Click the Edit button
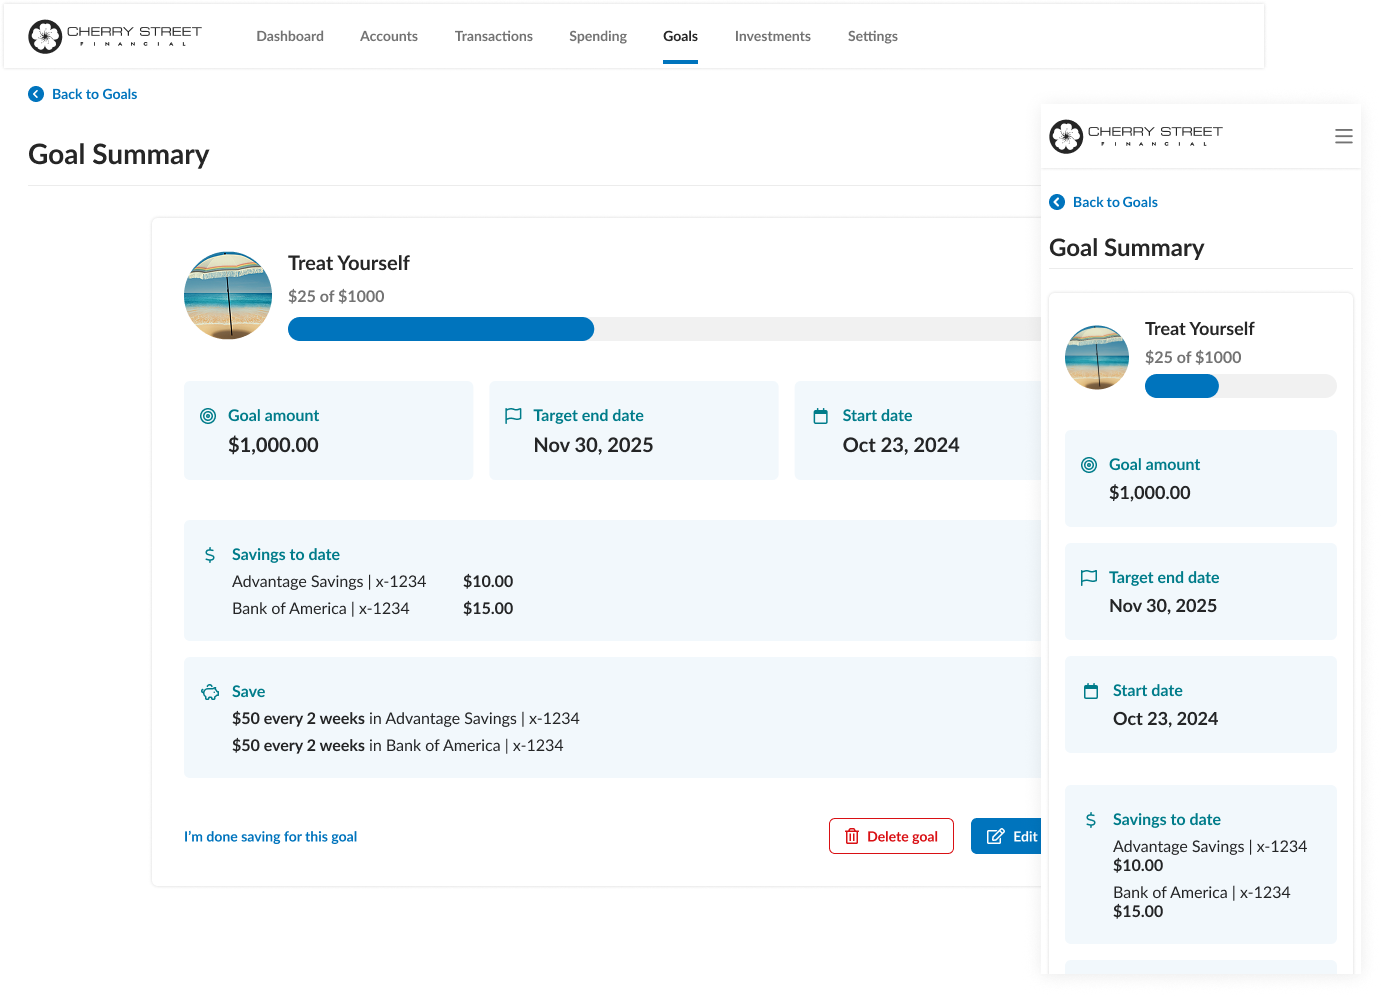Screen dimensions: 1381x996 click(x=1008, y=836)
